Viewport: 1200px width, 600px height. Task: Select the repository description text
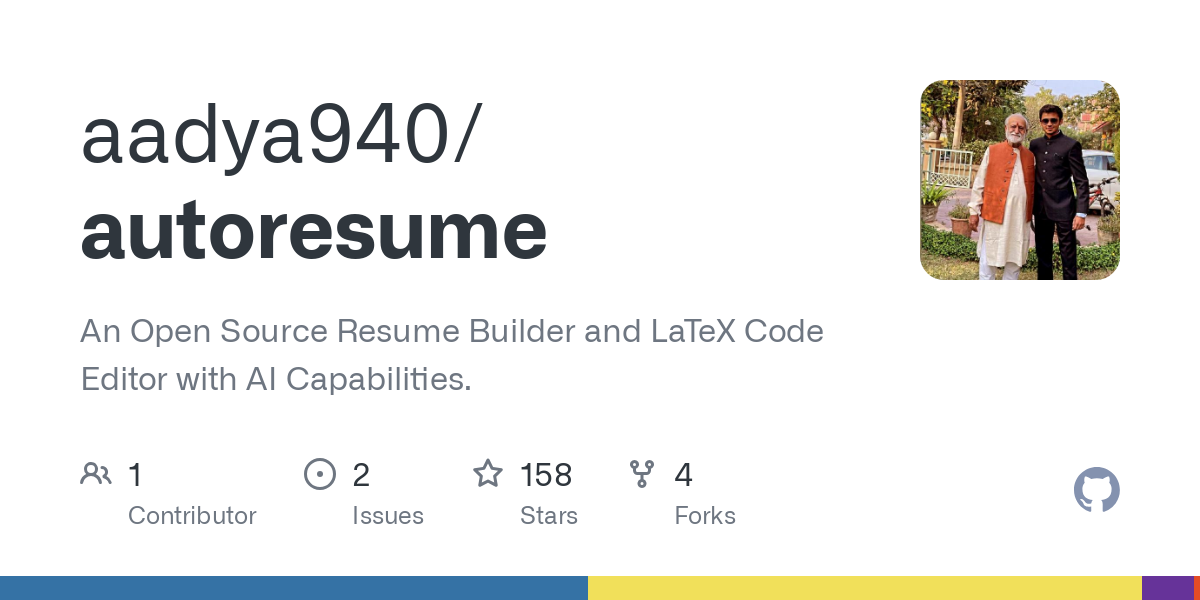(452, 355)
